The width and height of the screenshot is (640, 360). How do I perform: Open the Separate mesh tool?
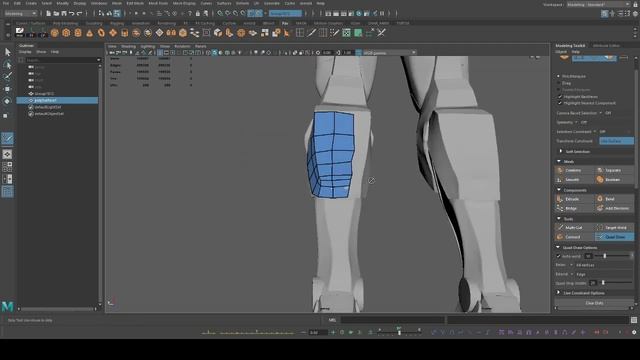click(614, 170)
